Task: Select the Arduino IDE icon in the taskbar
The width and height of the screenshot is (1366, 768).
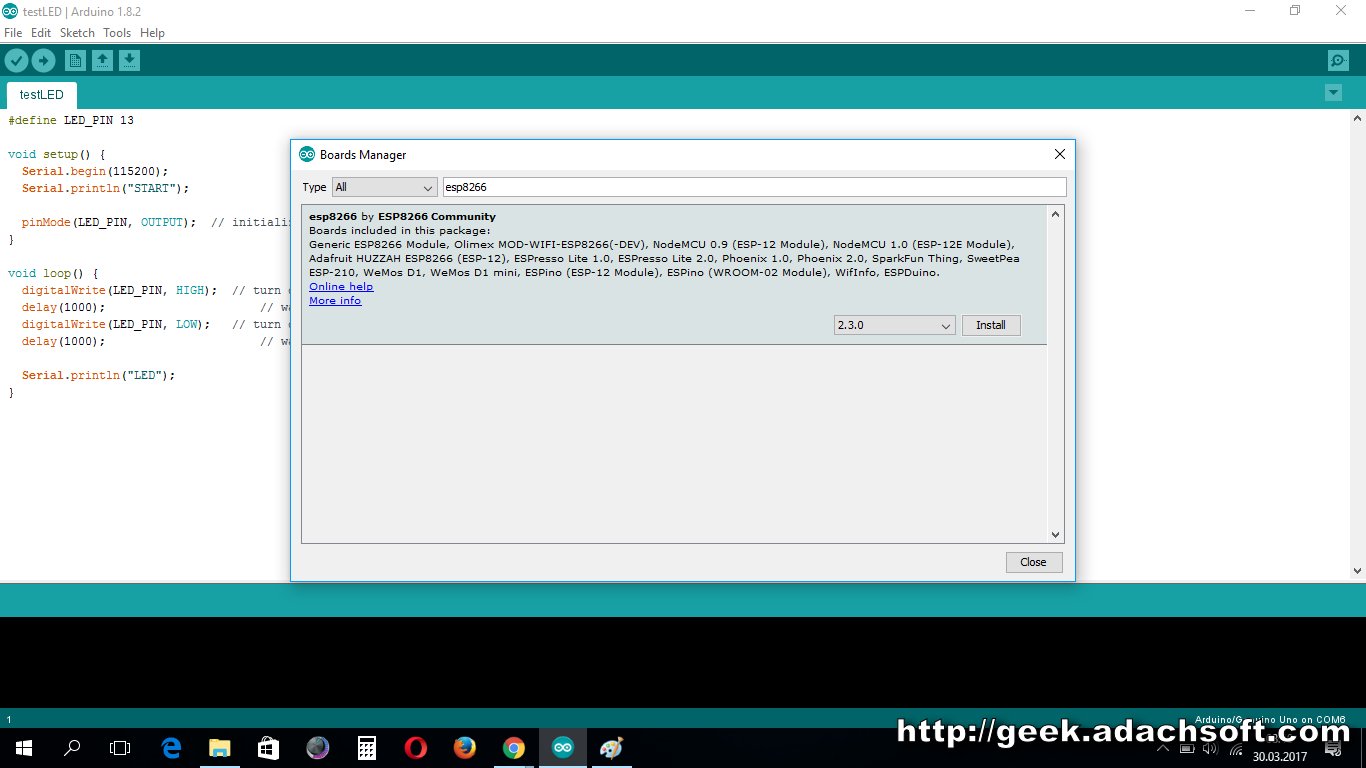Action: pos(562,747)
